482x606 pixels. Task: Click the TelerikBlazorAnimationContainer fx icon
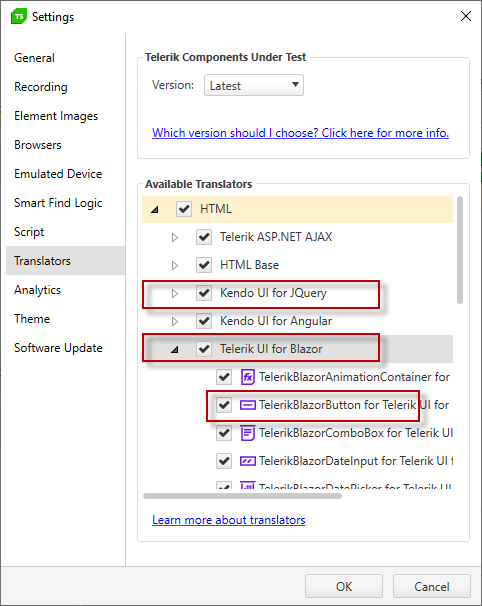click(x=248, y=377)
